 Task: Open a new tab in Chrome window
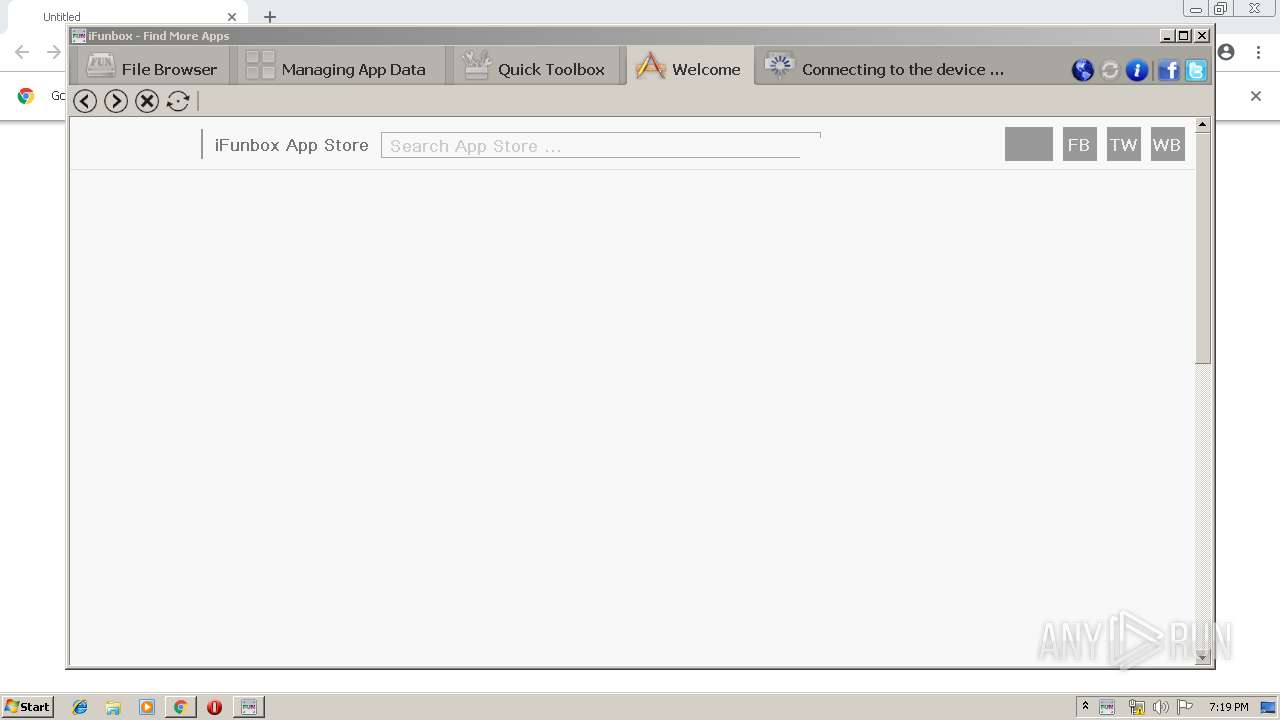point(270,16)
